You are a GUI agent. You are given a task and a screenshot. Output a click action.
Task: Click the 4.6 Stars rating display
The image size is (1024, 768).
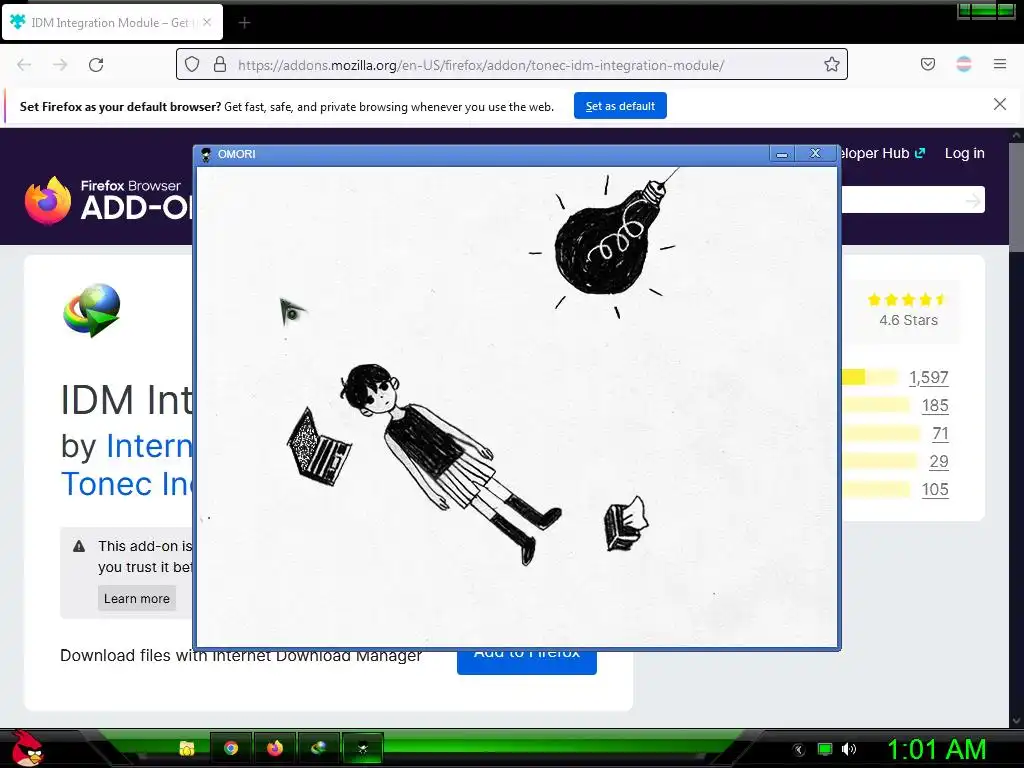pyautogui.click(x=908, y=310)
